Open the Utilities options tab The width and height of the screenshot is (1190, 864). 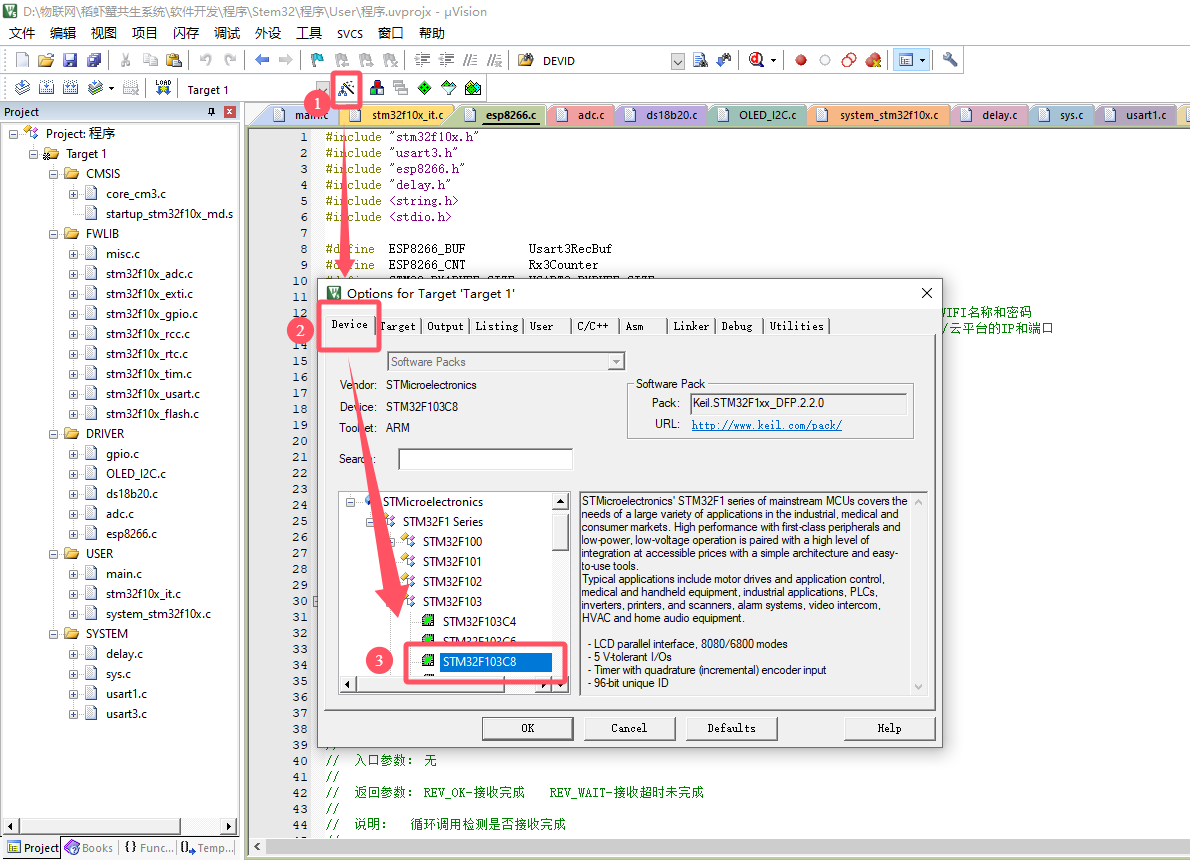796,326
